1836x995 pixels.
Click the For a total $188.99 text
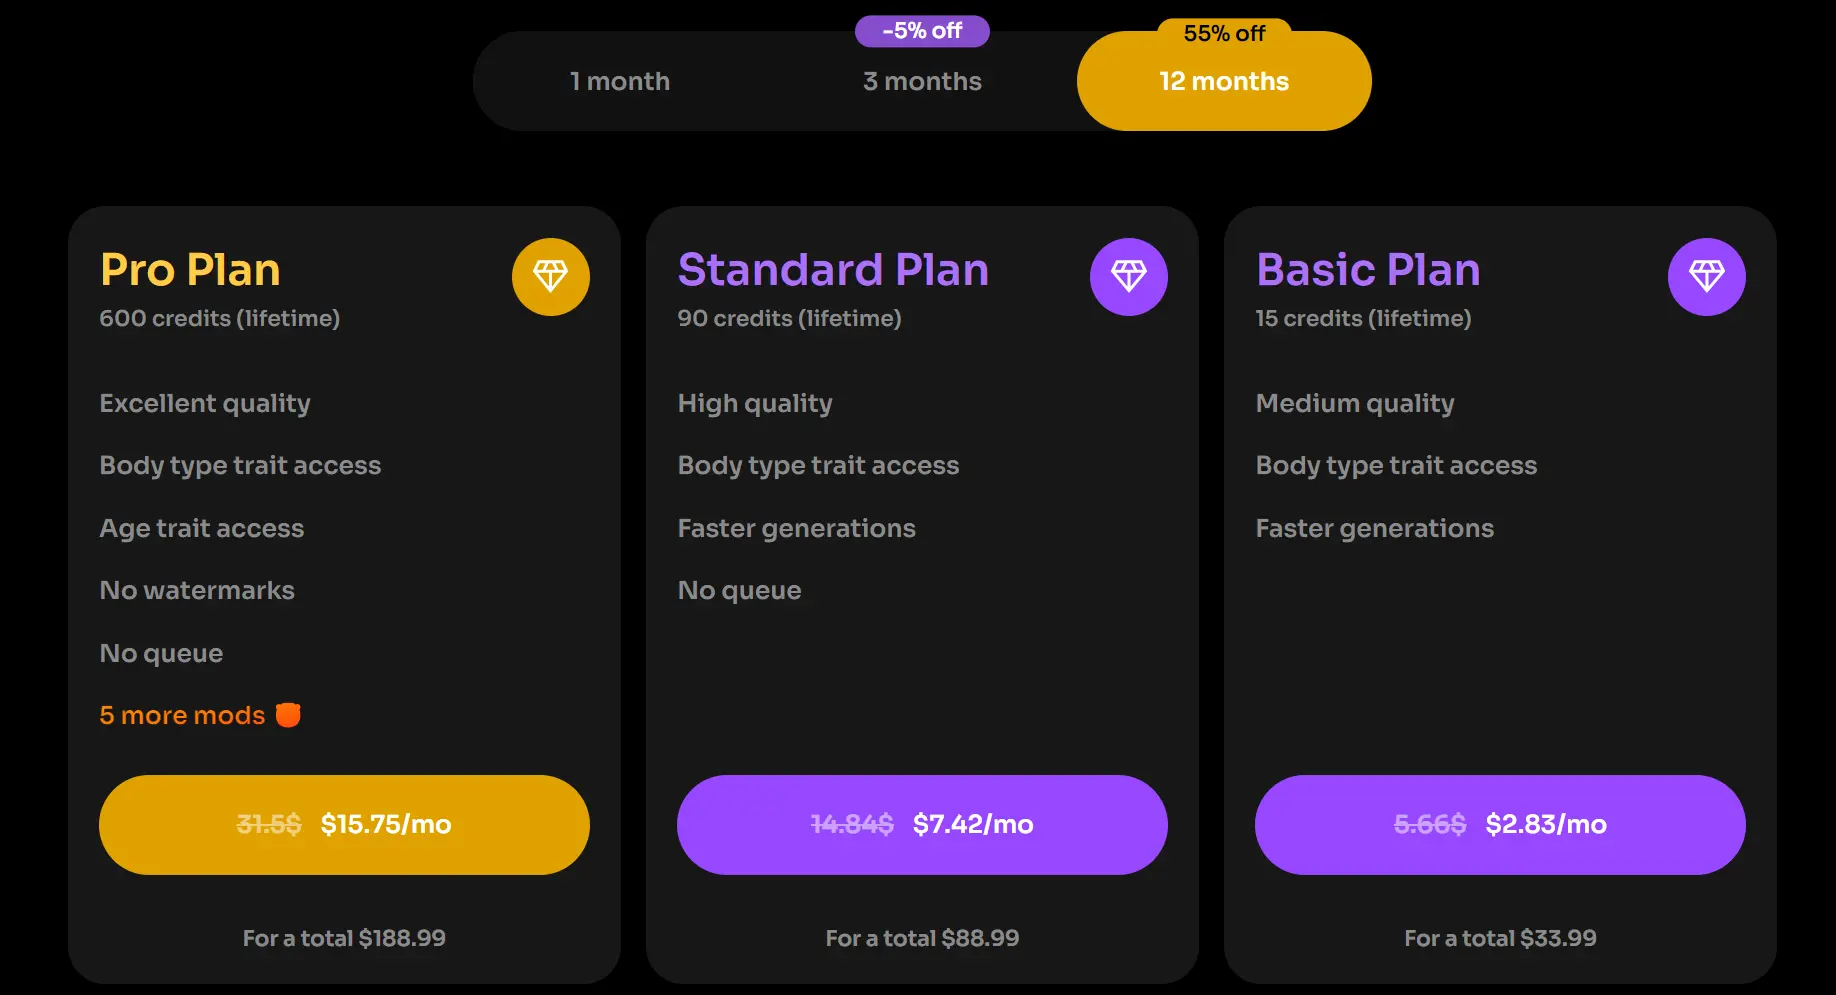click(344, 938)
